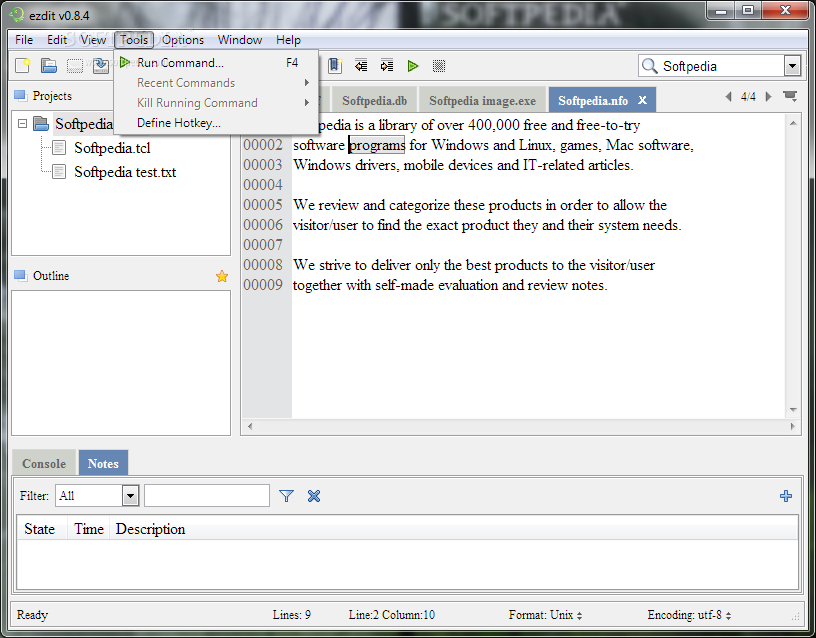Viewport: 816px width, 638px height.
Task: Switch to the Console tab
Action: (44, 463)
